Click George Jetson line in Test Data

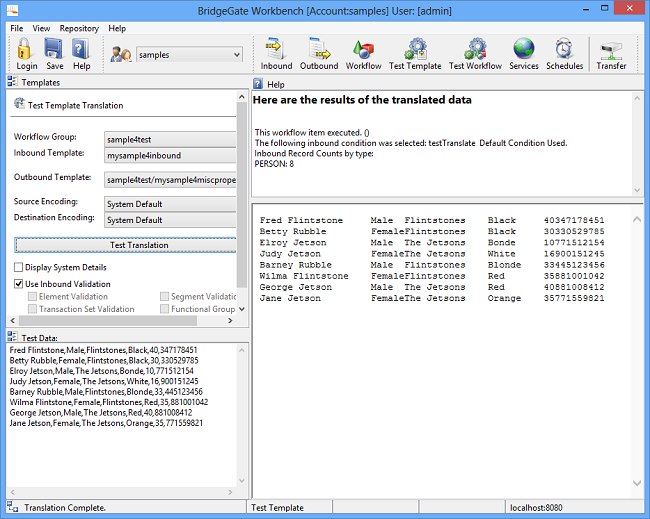tap(101, 412)
